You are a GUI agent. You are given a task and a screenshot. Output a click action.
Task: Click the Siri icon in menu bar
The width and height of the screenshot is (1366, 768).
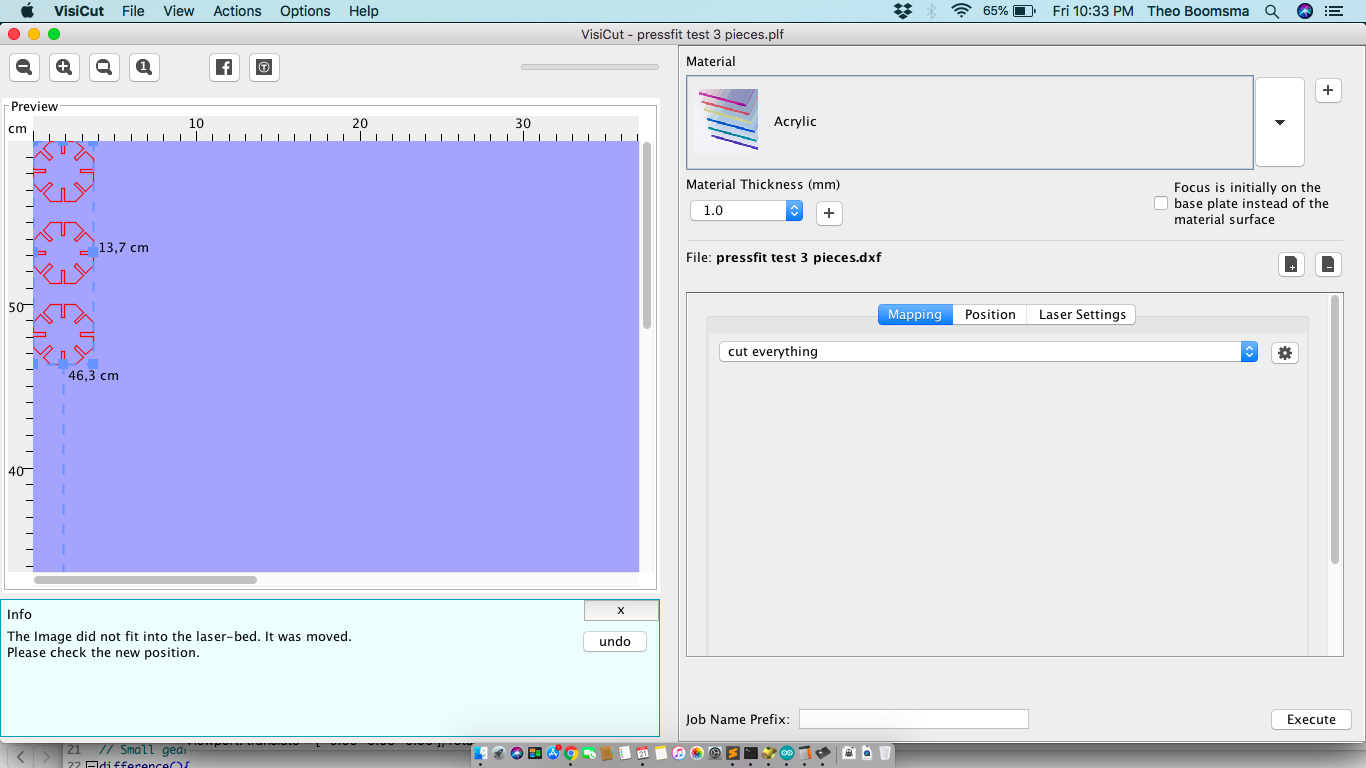click(1304, 11)
